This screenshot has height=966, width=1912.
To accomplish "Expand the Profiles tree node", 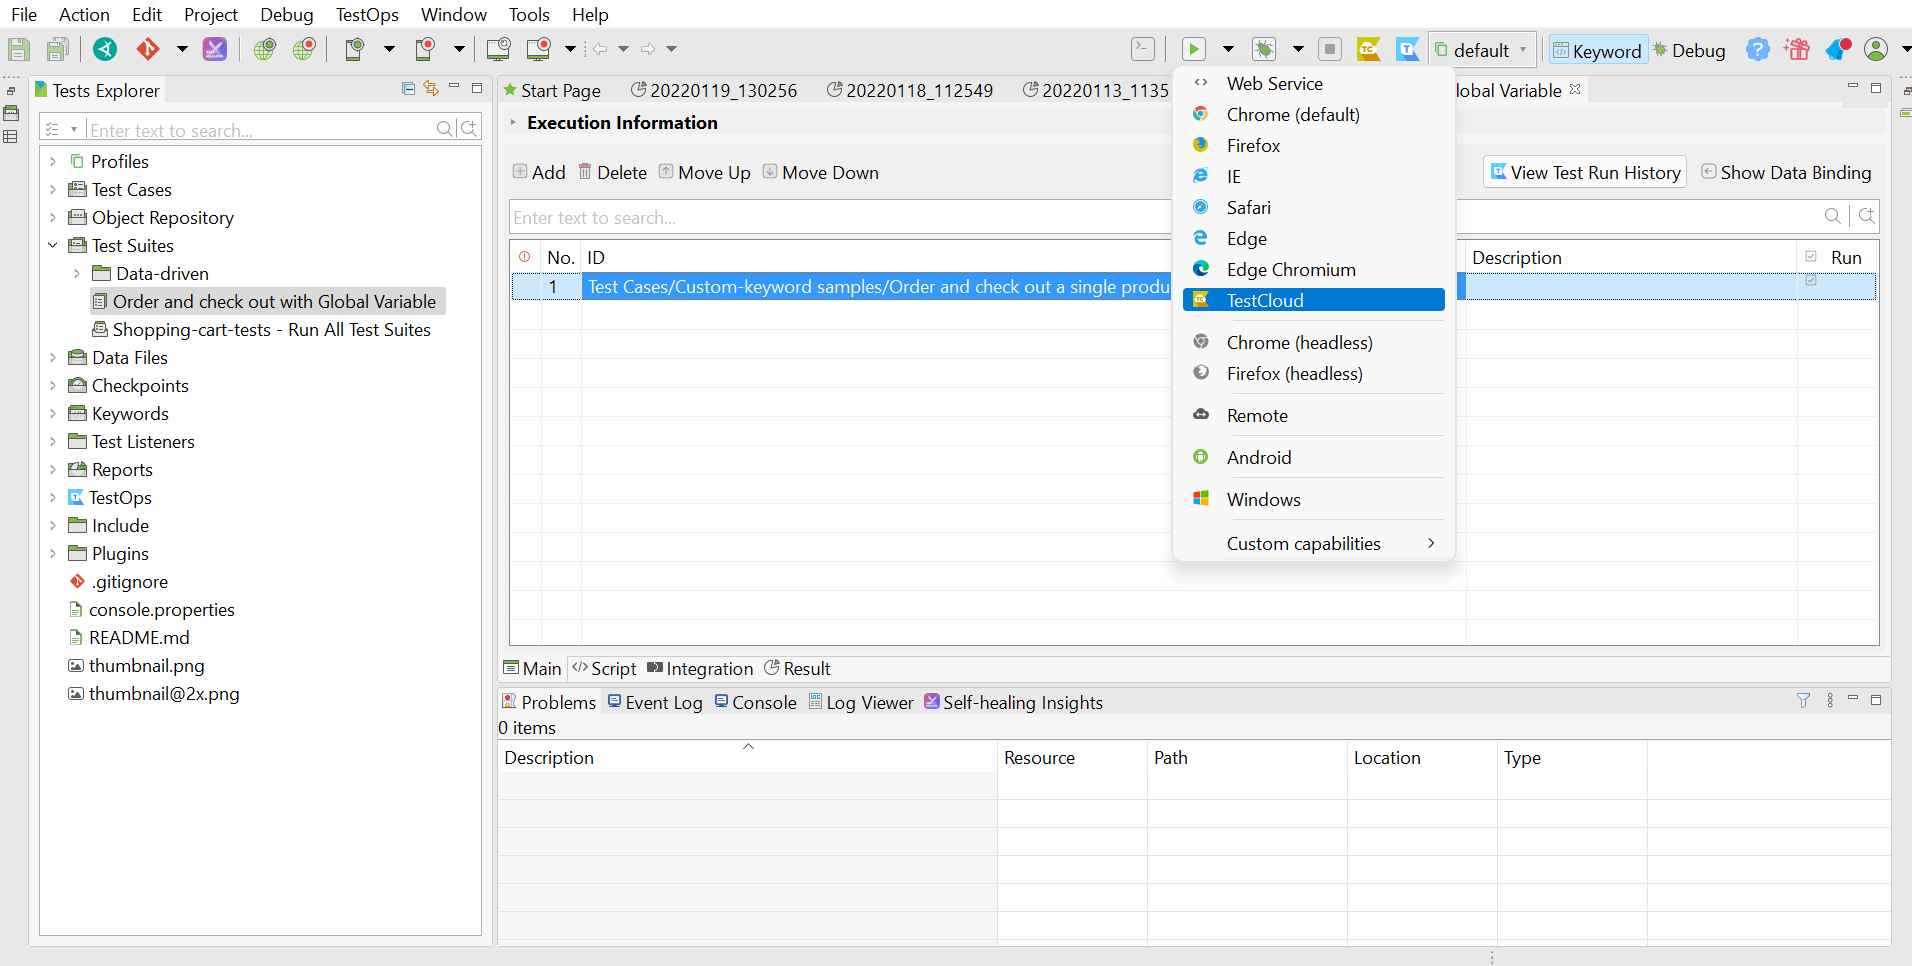I will coord(53,161).
